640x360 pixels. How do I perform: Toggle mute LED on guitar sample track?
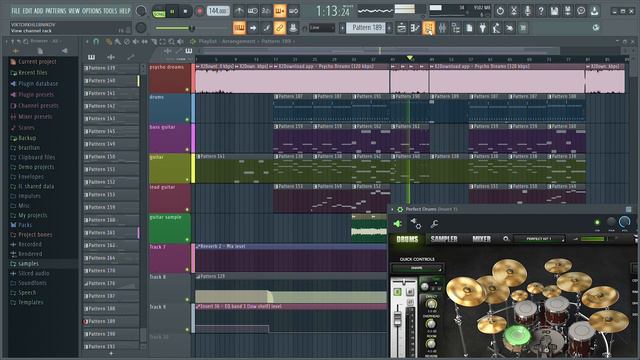tap(187, 240)
